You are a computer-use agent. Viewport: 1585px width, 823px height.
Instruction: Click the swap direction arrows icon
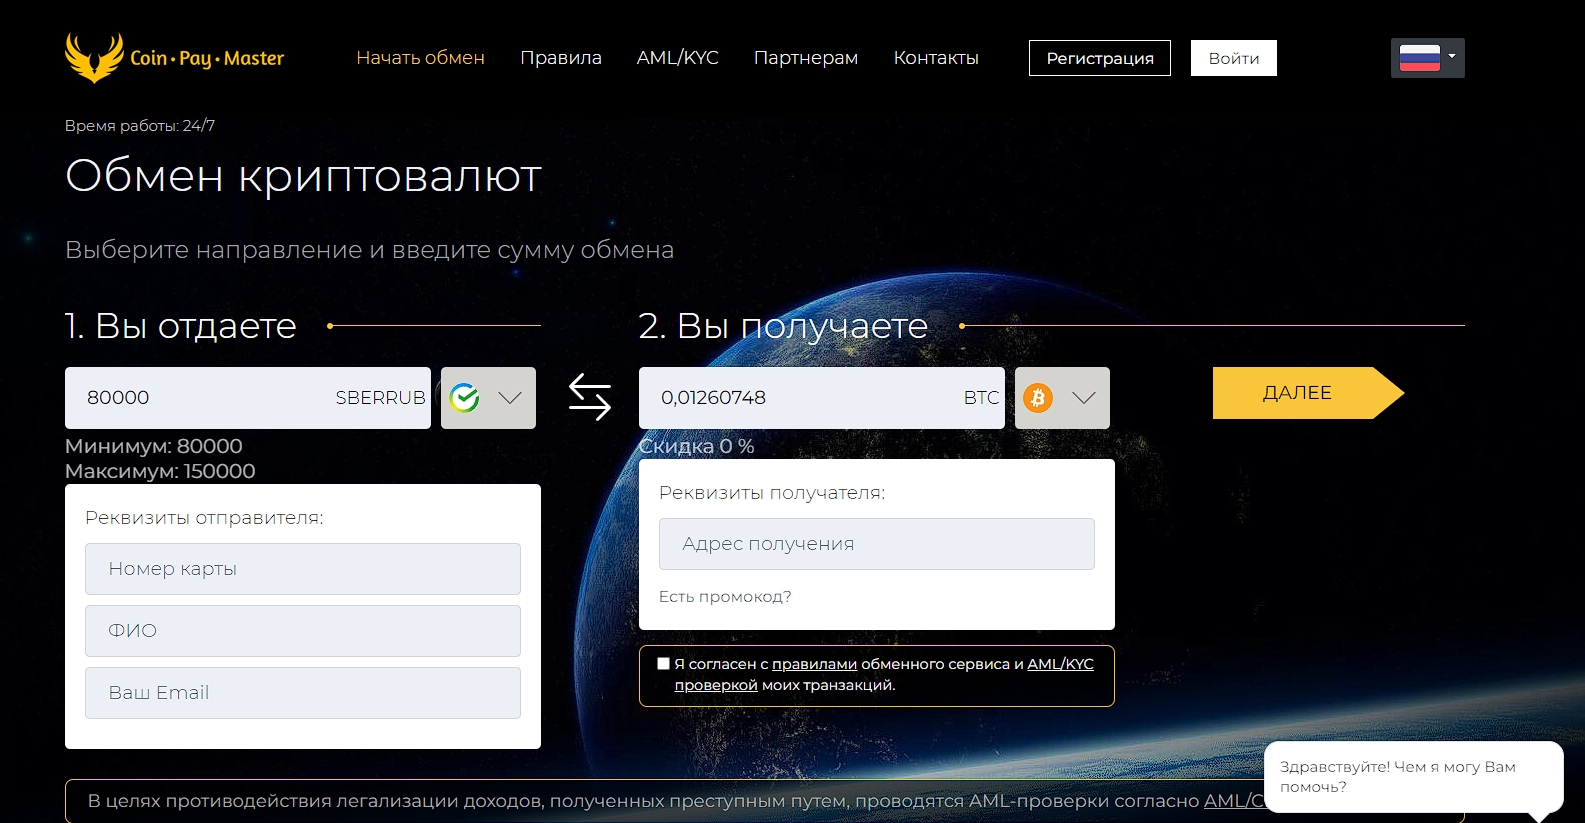[x=590, y=397]
